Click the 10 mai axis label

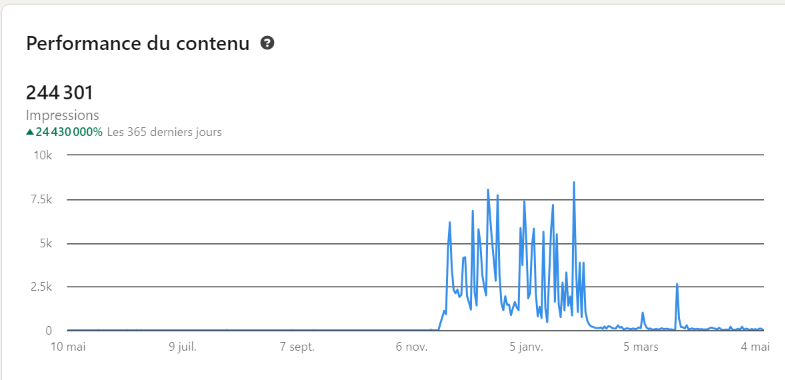click(68, 347)
